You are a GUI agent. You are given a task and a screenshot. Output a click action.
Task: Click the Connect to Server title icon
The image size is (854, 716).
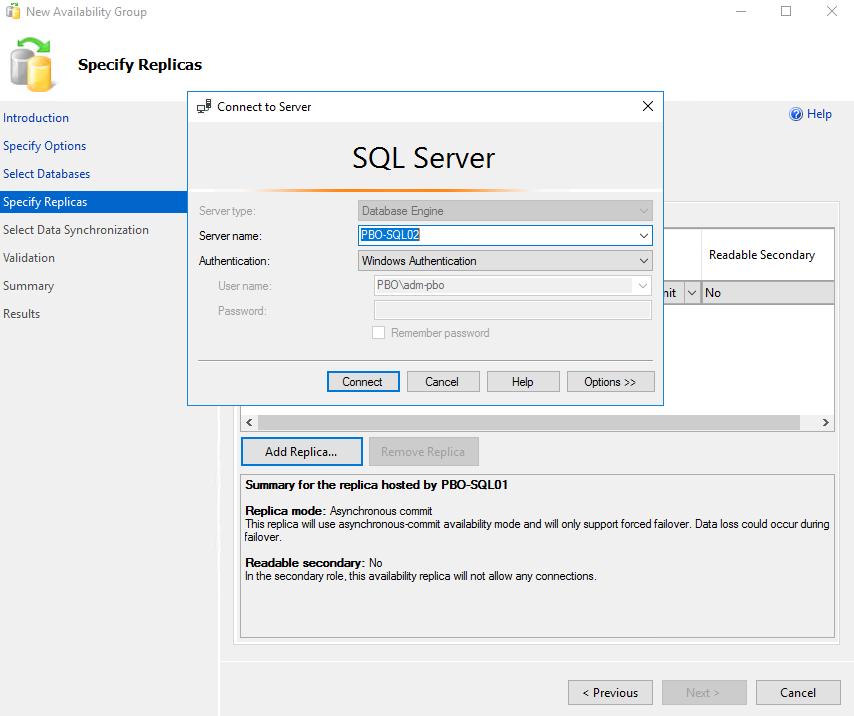(204, 106)
